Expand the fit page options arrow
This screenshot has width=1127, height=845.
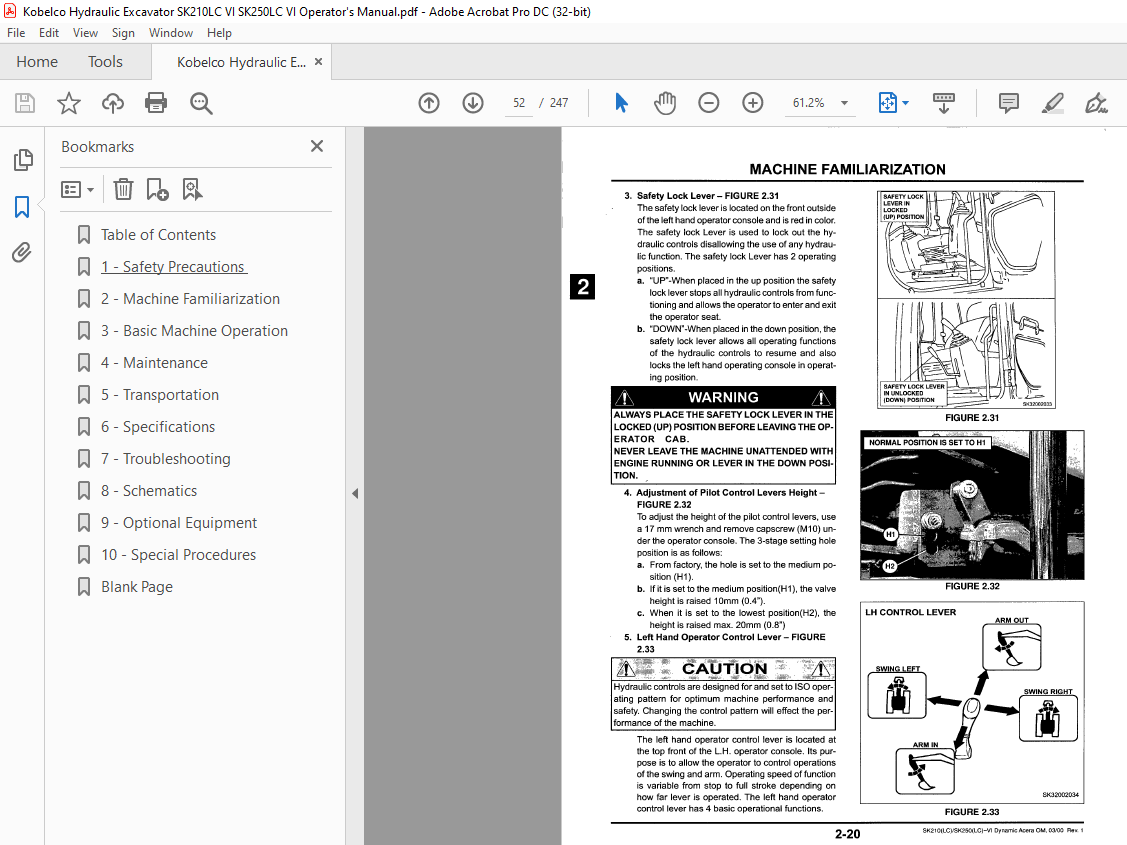click(906, 103)
